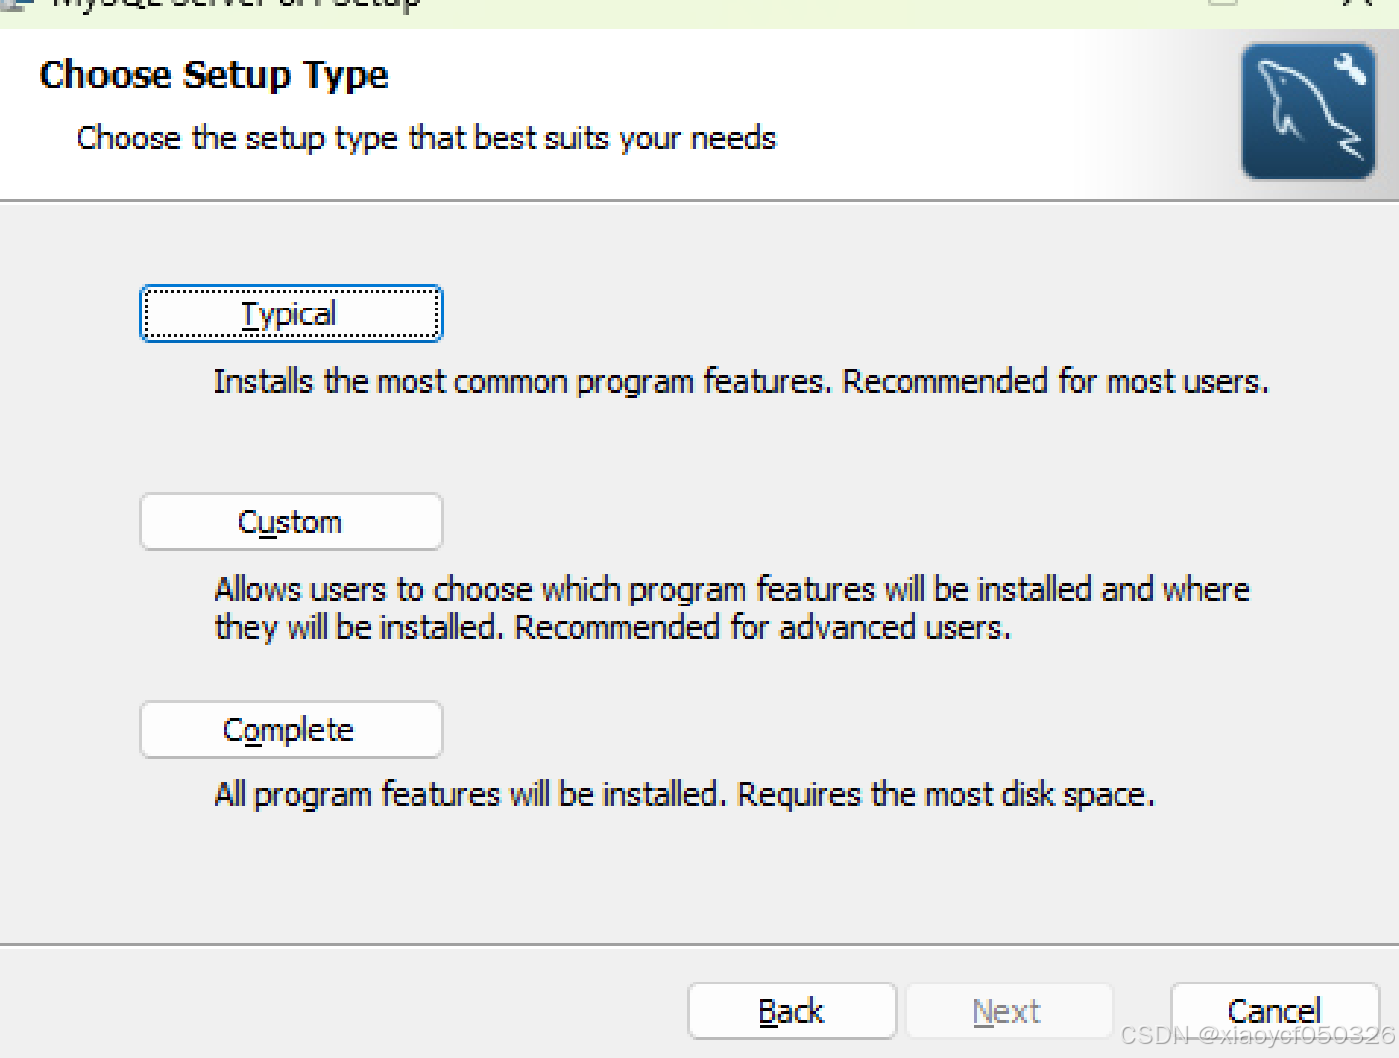The image size is (1399, 1058).
Task: Click the Choose Setup Type heading
Action: point(214,75)
